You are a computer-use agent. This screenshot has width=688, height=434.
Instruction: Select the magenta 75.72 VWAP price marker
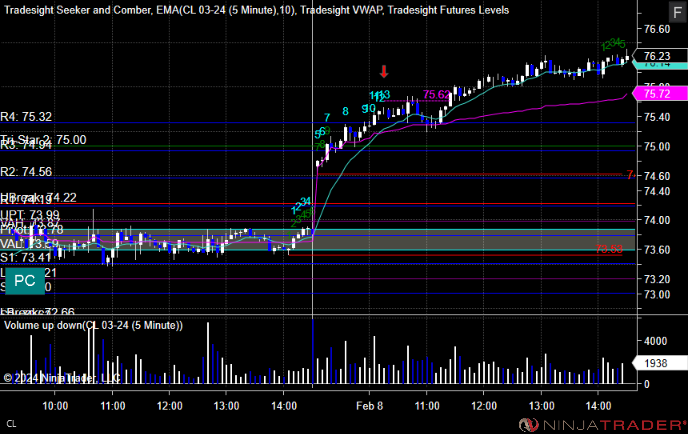(x=660, y=93)
